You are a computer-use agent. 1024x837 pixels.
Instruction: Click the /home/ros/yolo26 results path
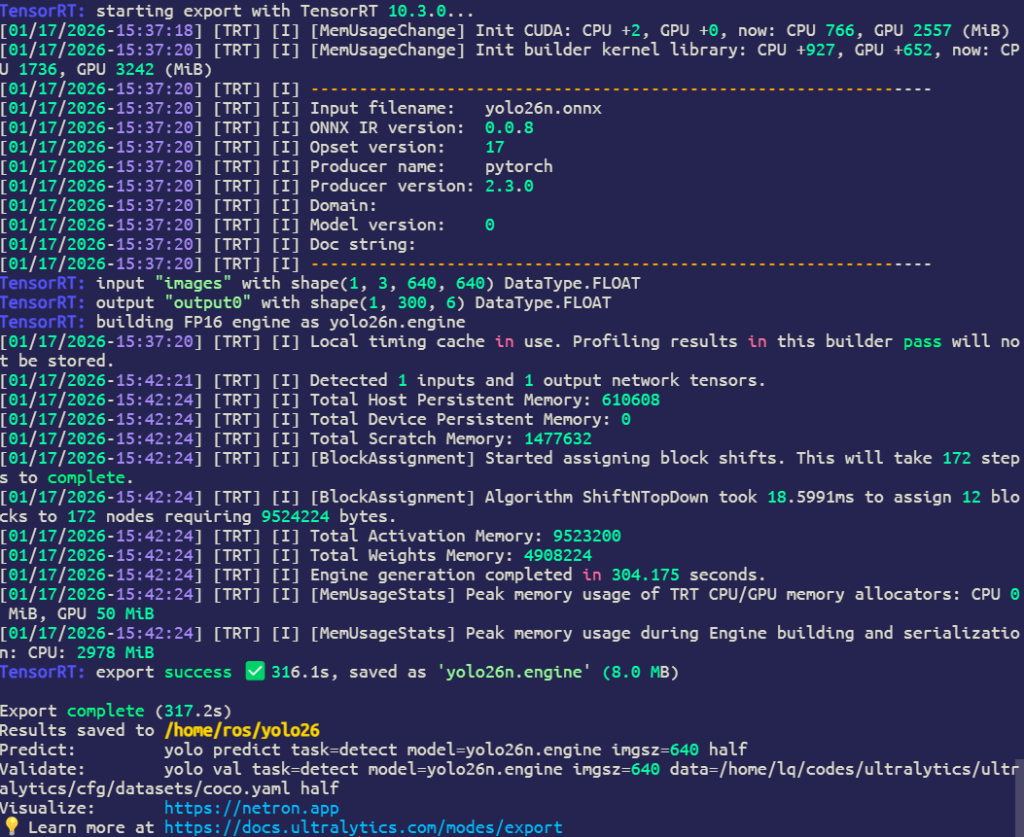click(241, 731)
